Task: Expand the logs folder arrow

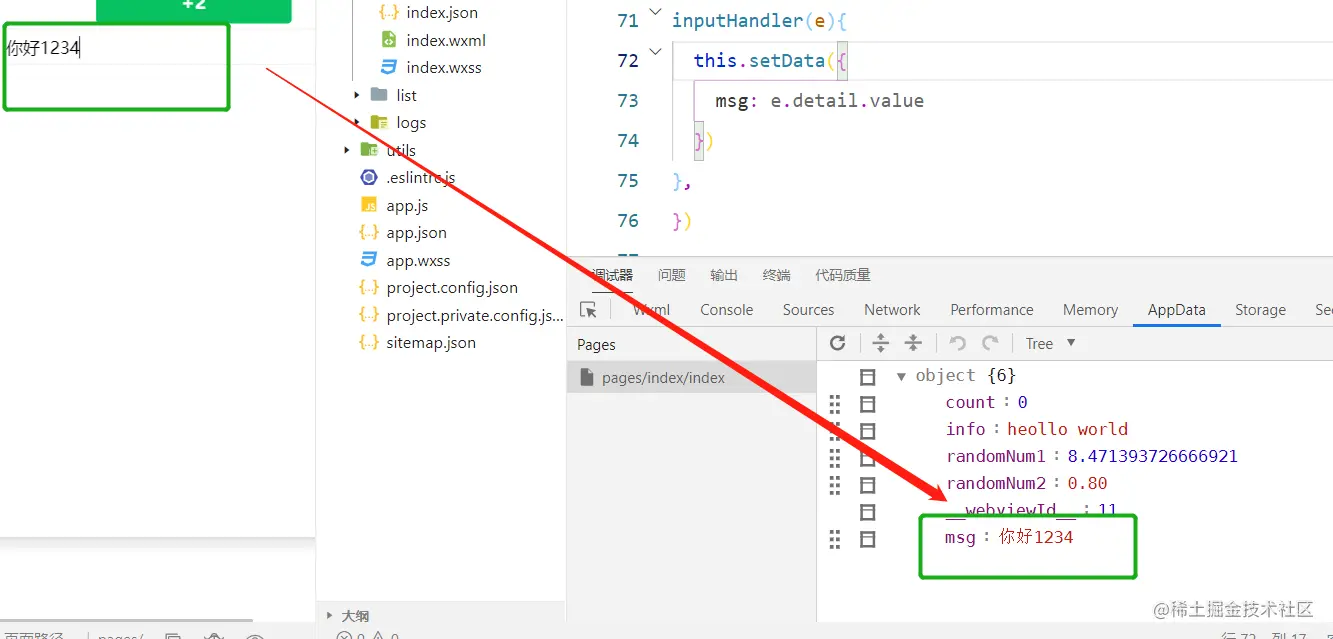Action: tap(357, 122)
